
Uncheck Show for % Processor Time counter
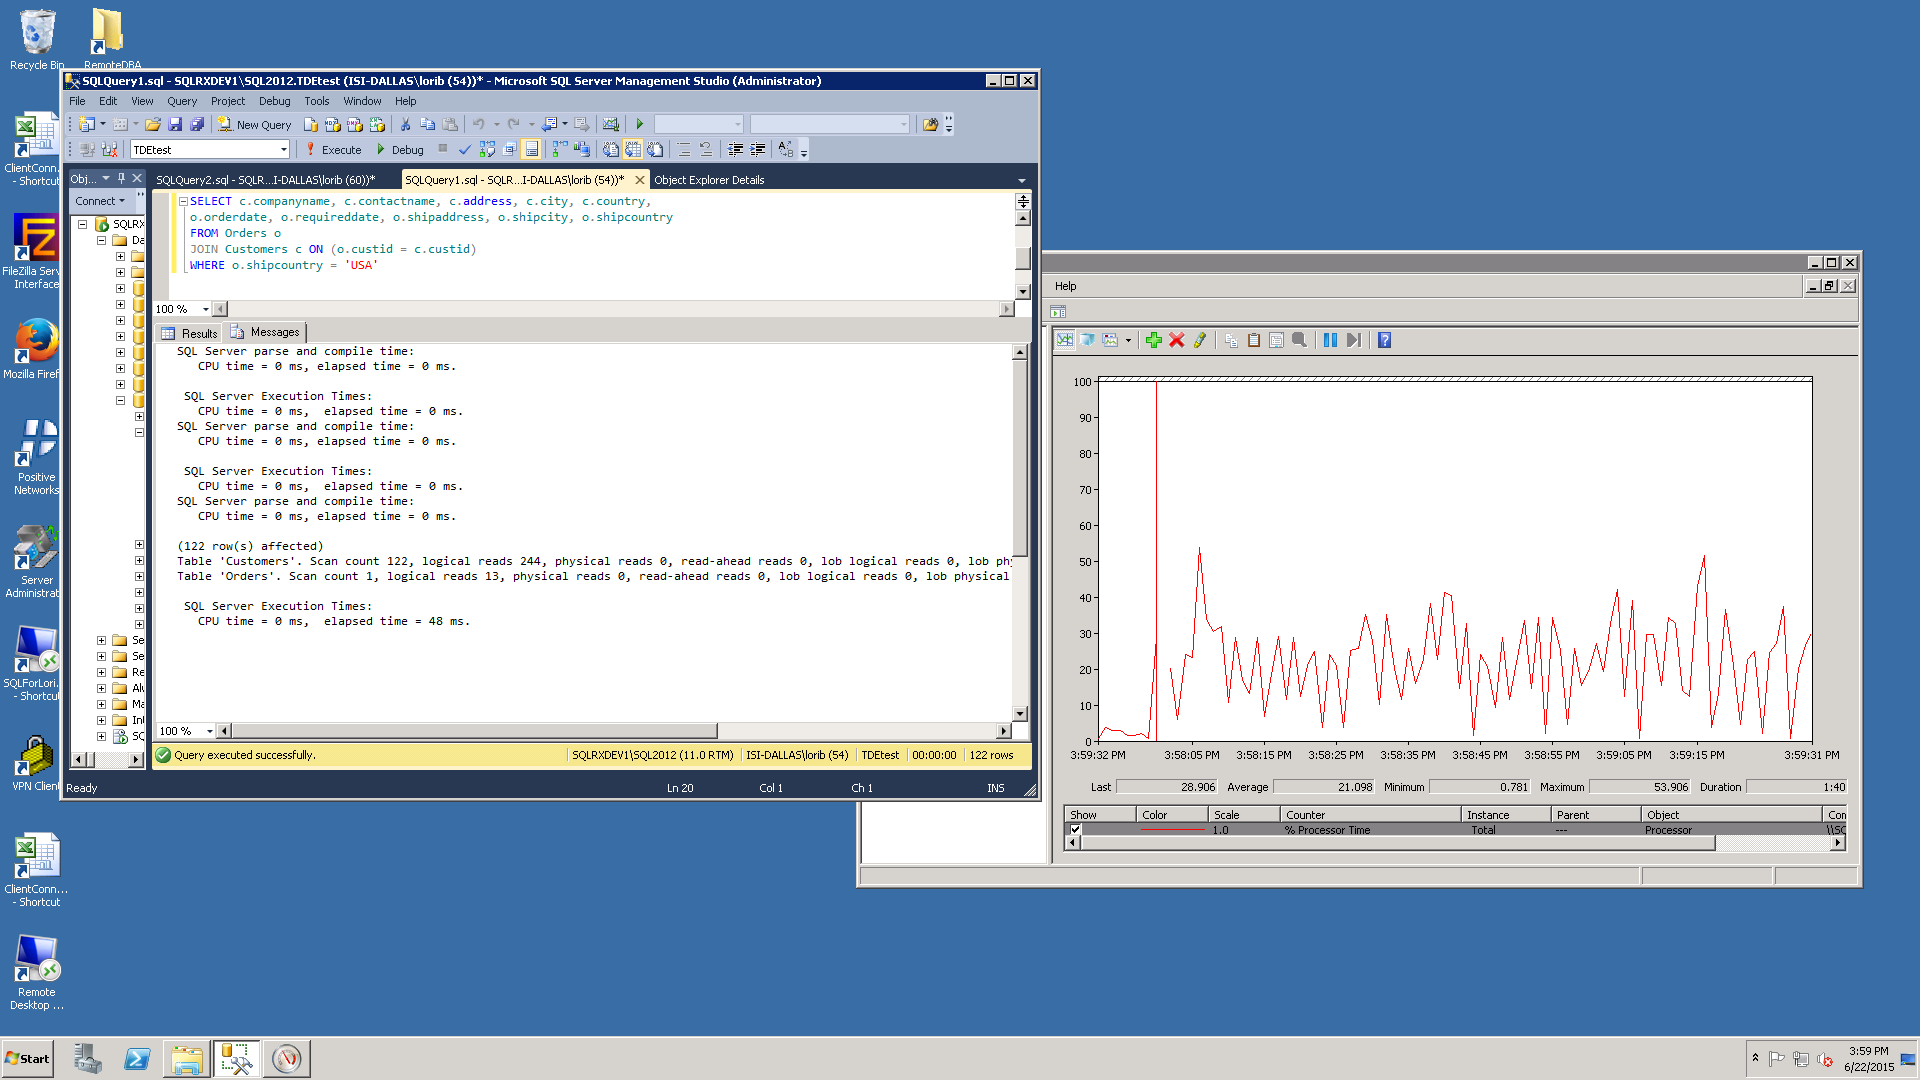tap(1076, 830)
